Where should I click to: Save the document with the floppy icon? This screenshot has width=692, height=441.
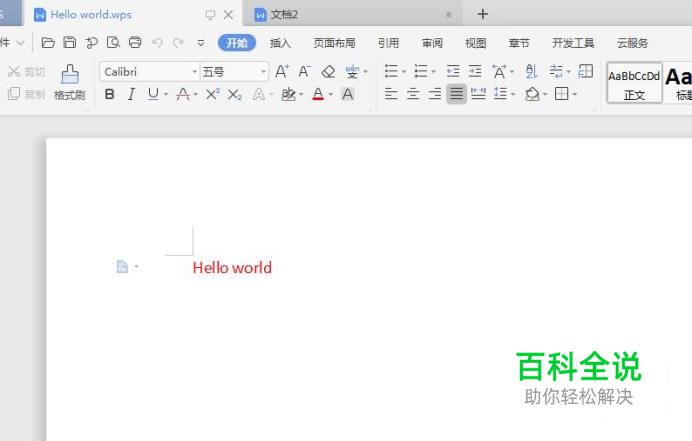tap(70, 42)
